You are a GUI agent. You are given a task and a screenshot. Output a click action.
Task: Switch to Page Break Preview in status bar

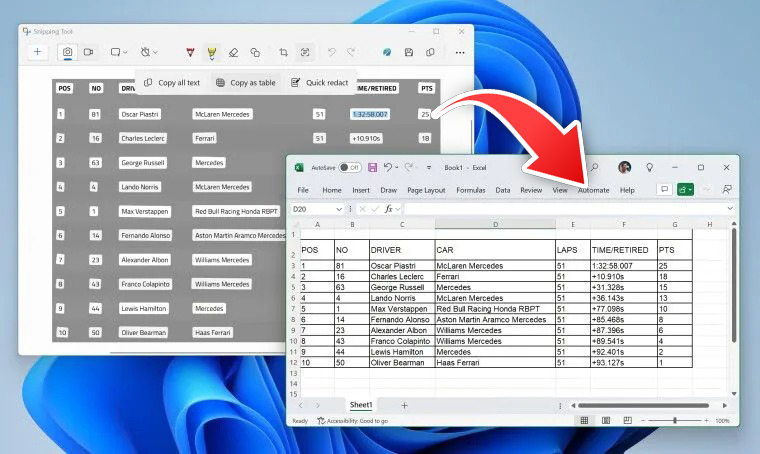pyautogui.click(x=627, y=421)
